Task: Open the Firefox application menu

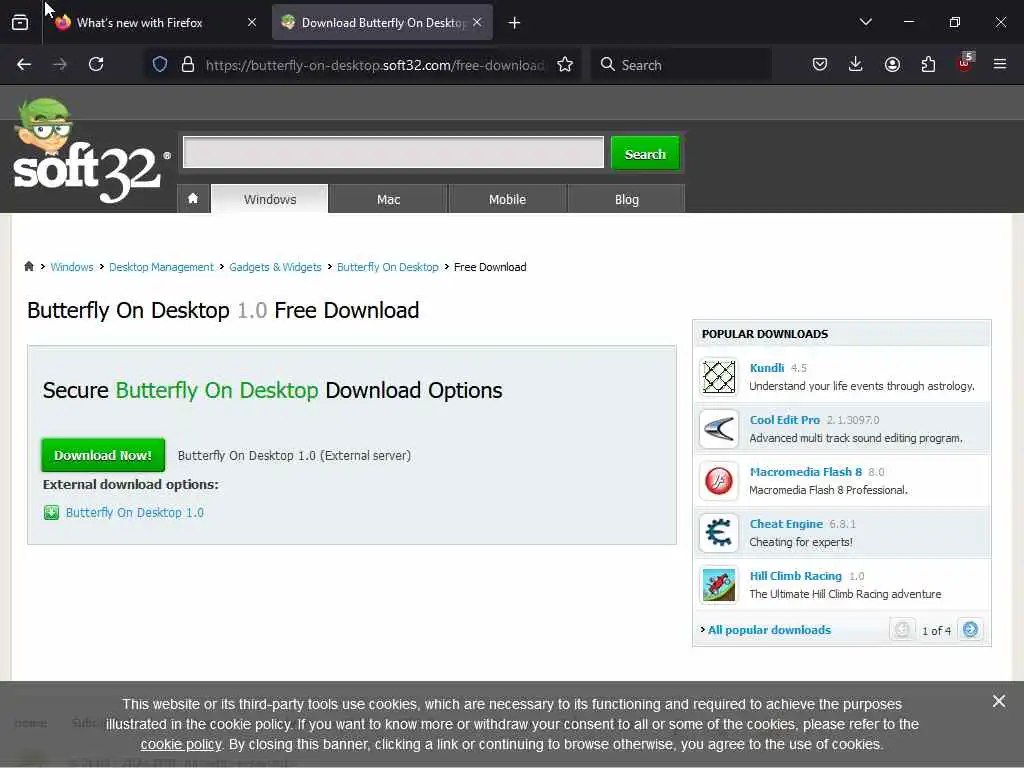Action: (x=1000, y=65)
